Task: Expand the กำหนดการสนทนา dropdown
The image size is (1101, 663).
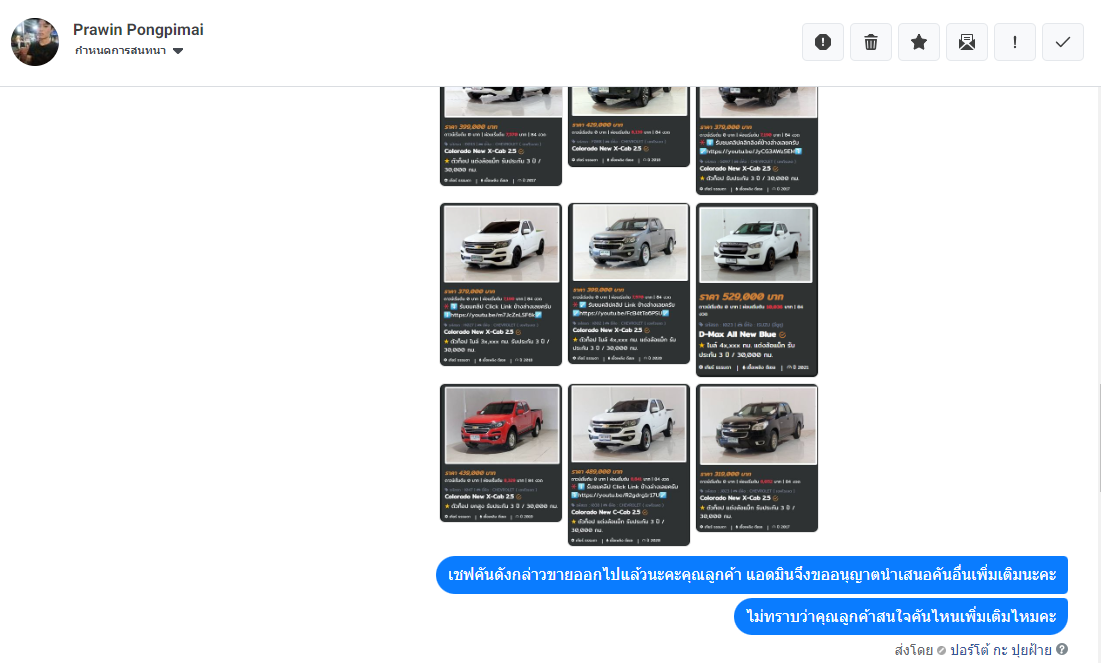Action: 128,51
